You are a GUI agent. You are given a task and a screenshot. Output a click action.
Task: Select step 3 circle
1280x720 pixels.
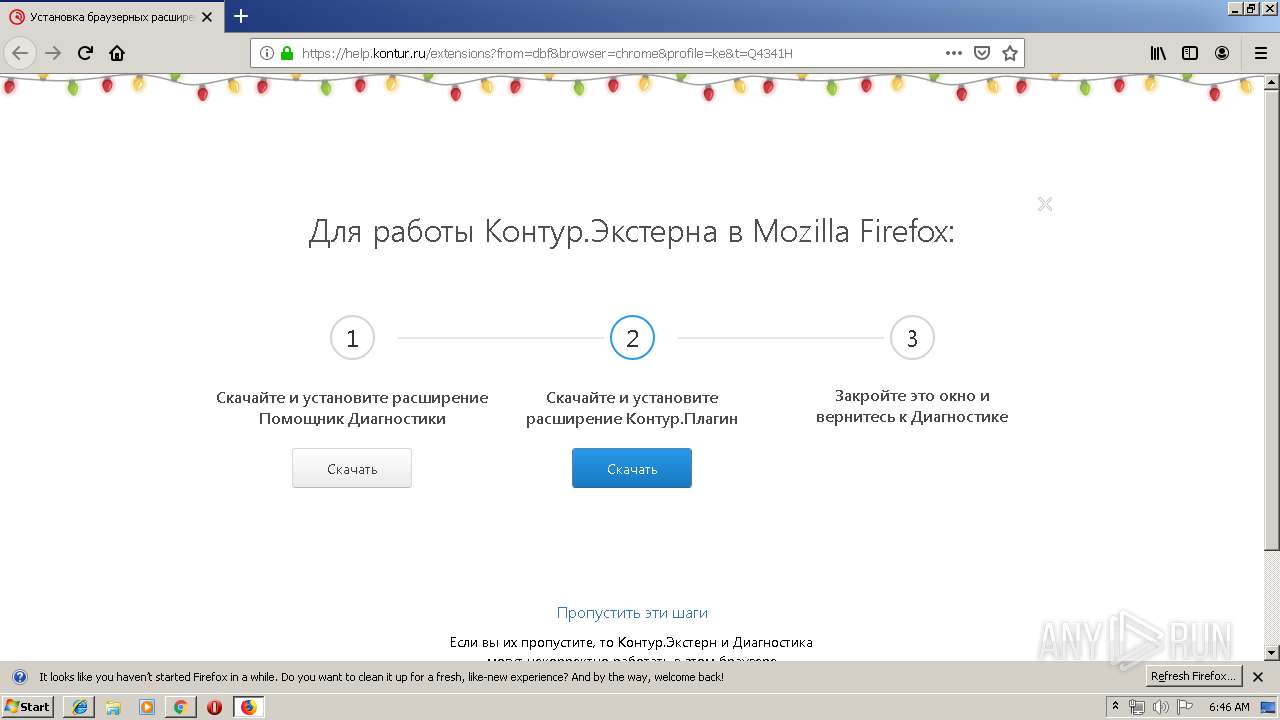point(912,338)
